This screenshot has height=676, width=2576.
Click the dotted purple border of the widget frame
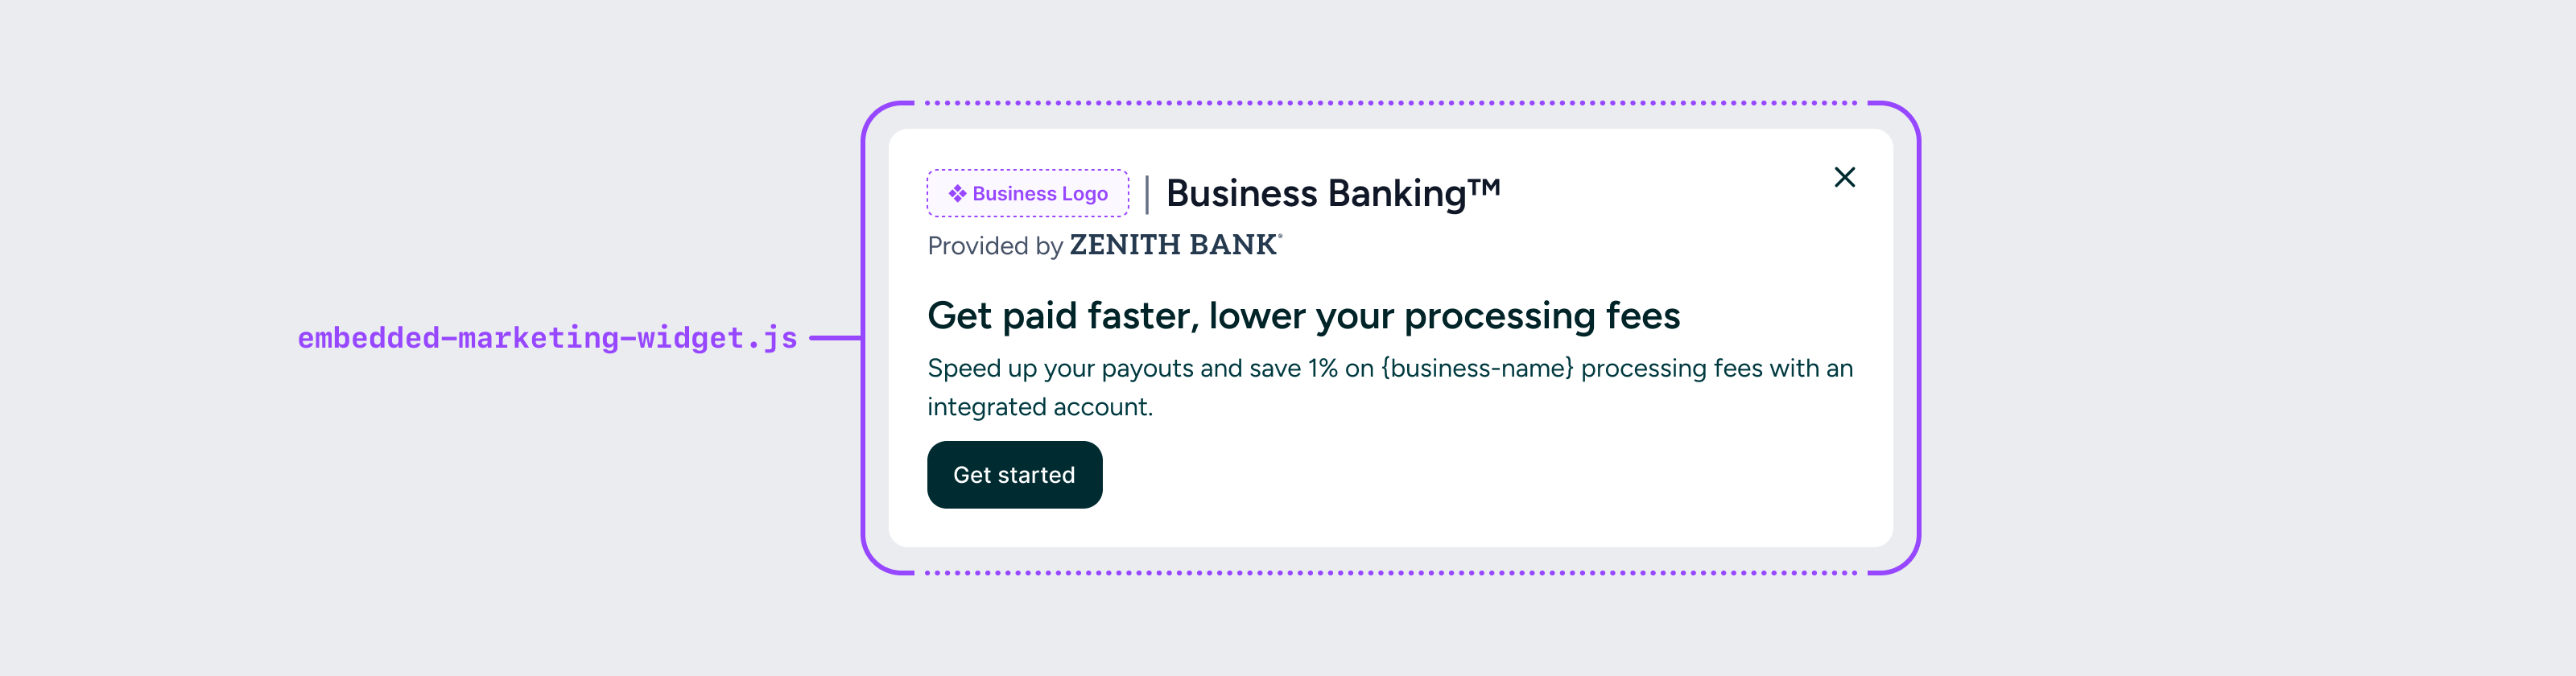1390,103
